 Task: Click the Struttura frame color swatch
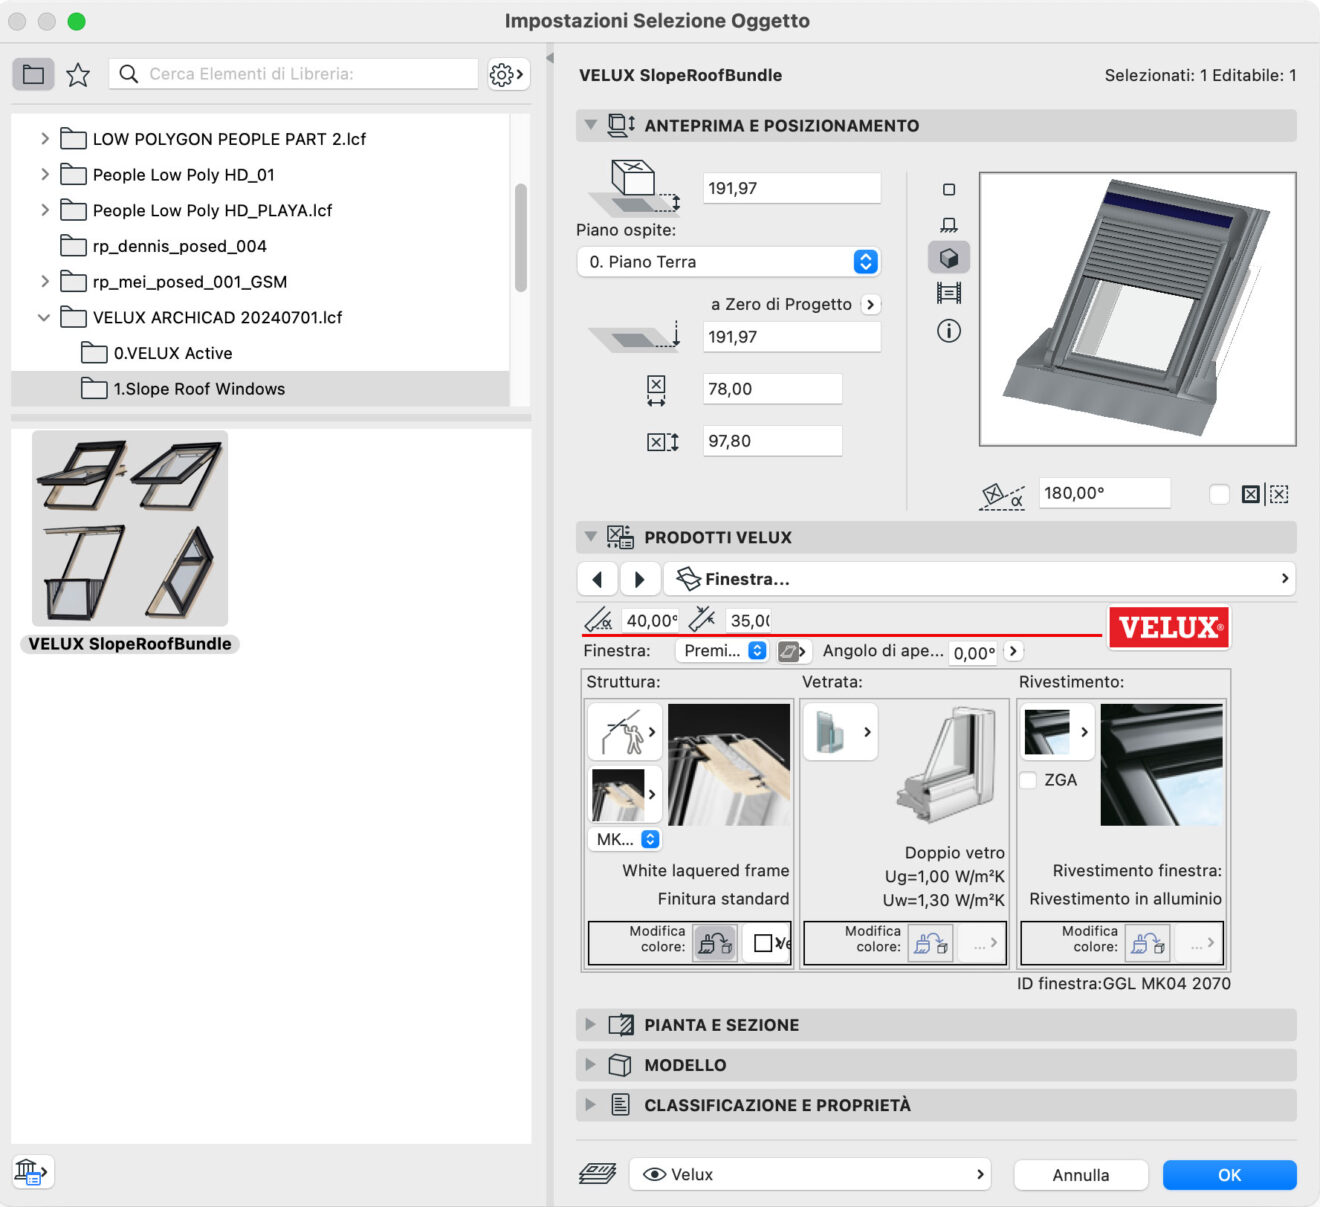click(766, 943)
